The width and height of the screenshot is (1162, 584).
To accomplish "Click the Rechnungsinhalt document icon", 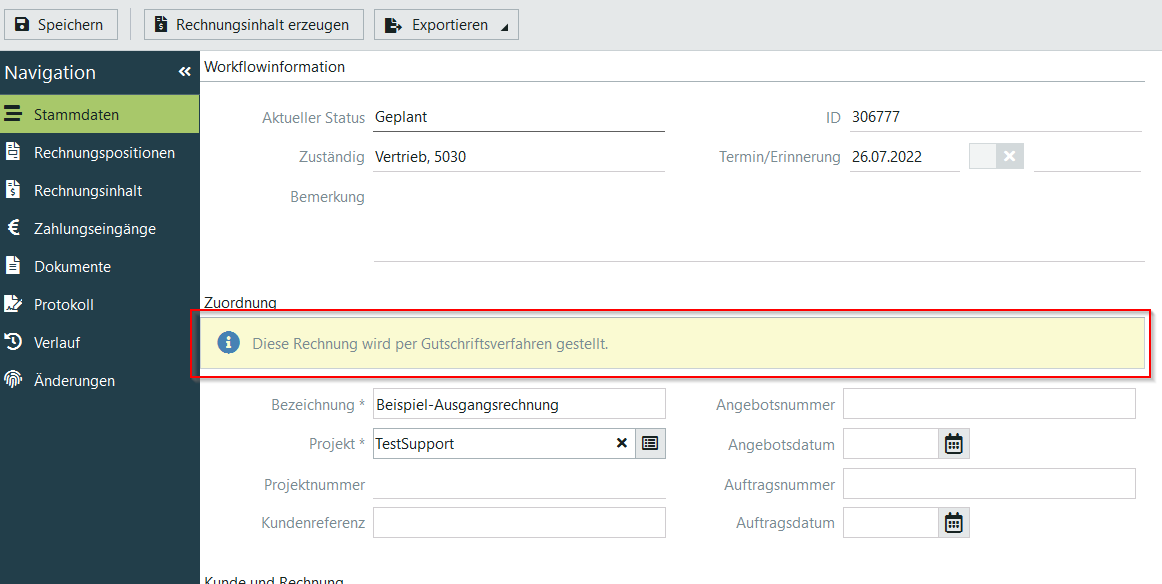I will click(x=13, y=191).
